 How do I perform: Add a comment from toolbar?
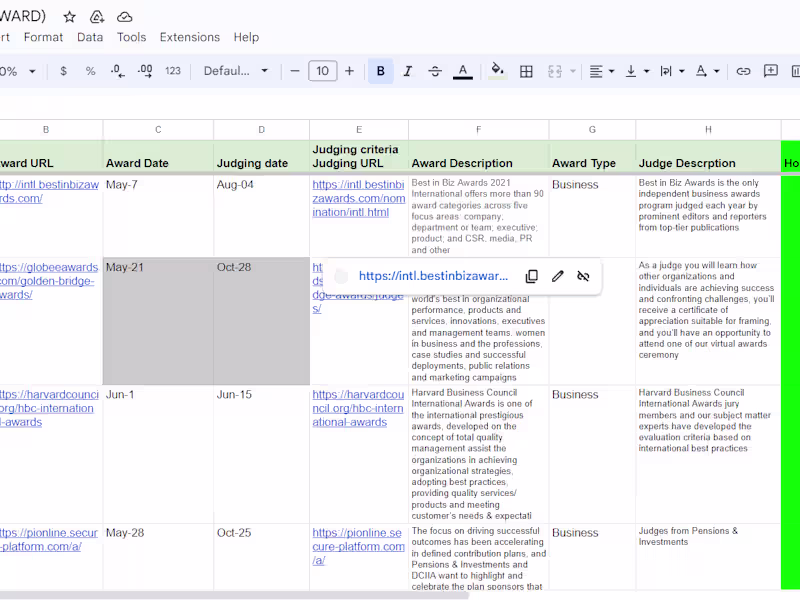pos(771,71)
